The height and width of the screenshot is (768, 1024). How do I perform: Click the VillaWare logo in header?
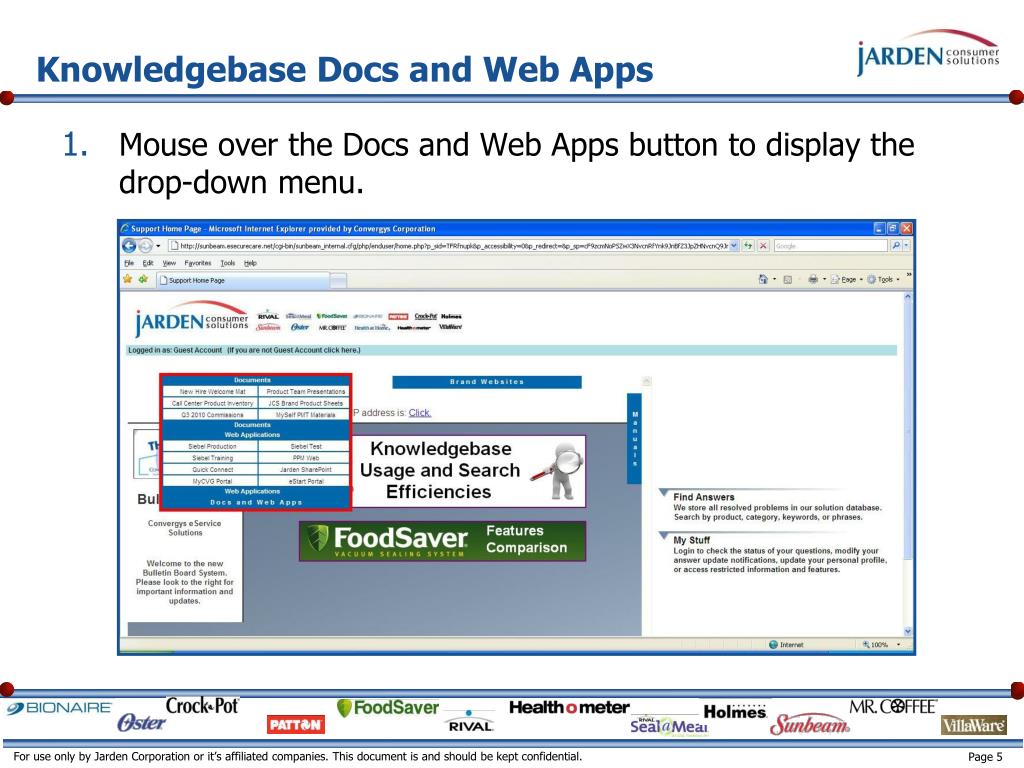click(x=451, y=327)
